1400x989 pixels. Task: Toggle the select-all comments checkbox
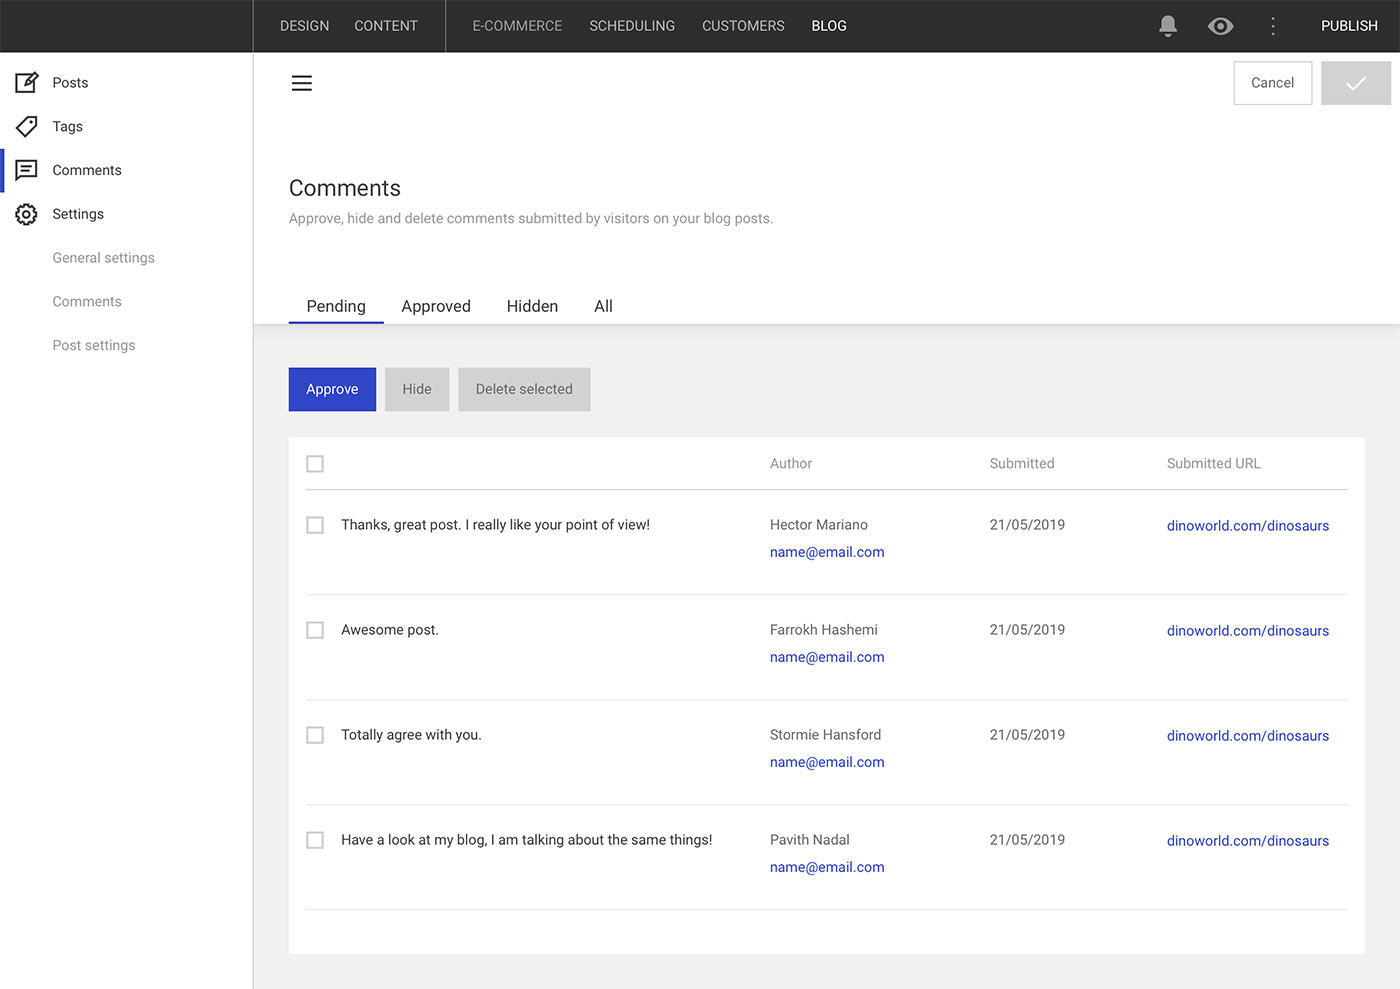[315, 464]
